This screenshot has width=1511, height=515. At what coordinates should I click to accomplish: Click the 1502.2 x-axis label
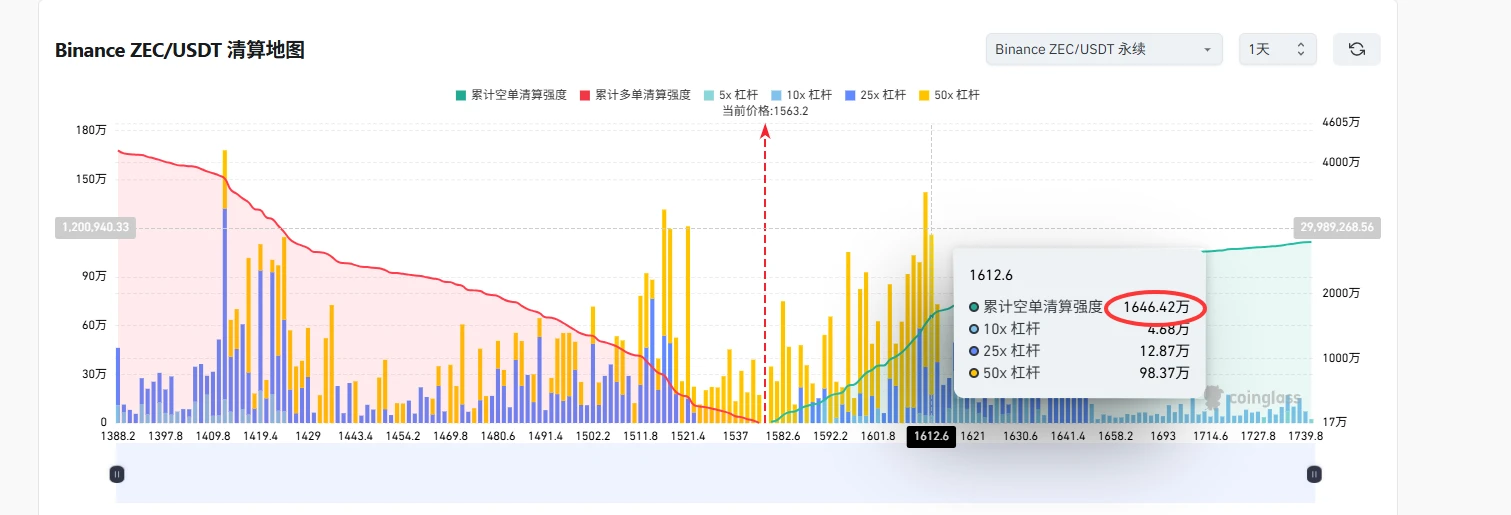593,437
